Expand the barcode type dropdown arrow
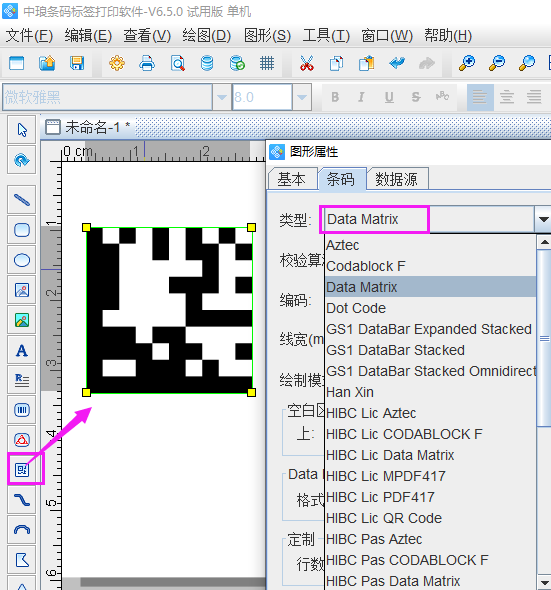551x590 pixels. (543, 219)
